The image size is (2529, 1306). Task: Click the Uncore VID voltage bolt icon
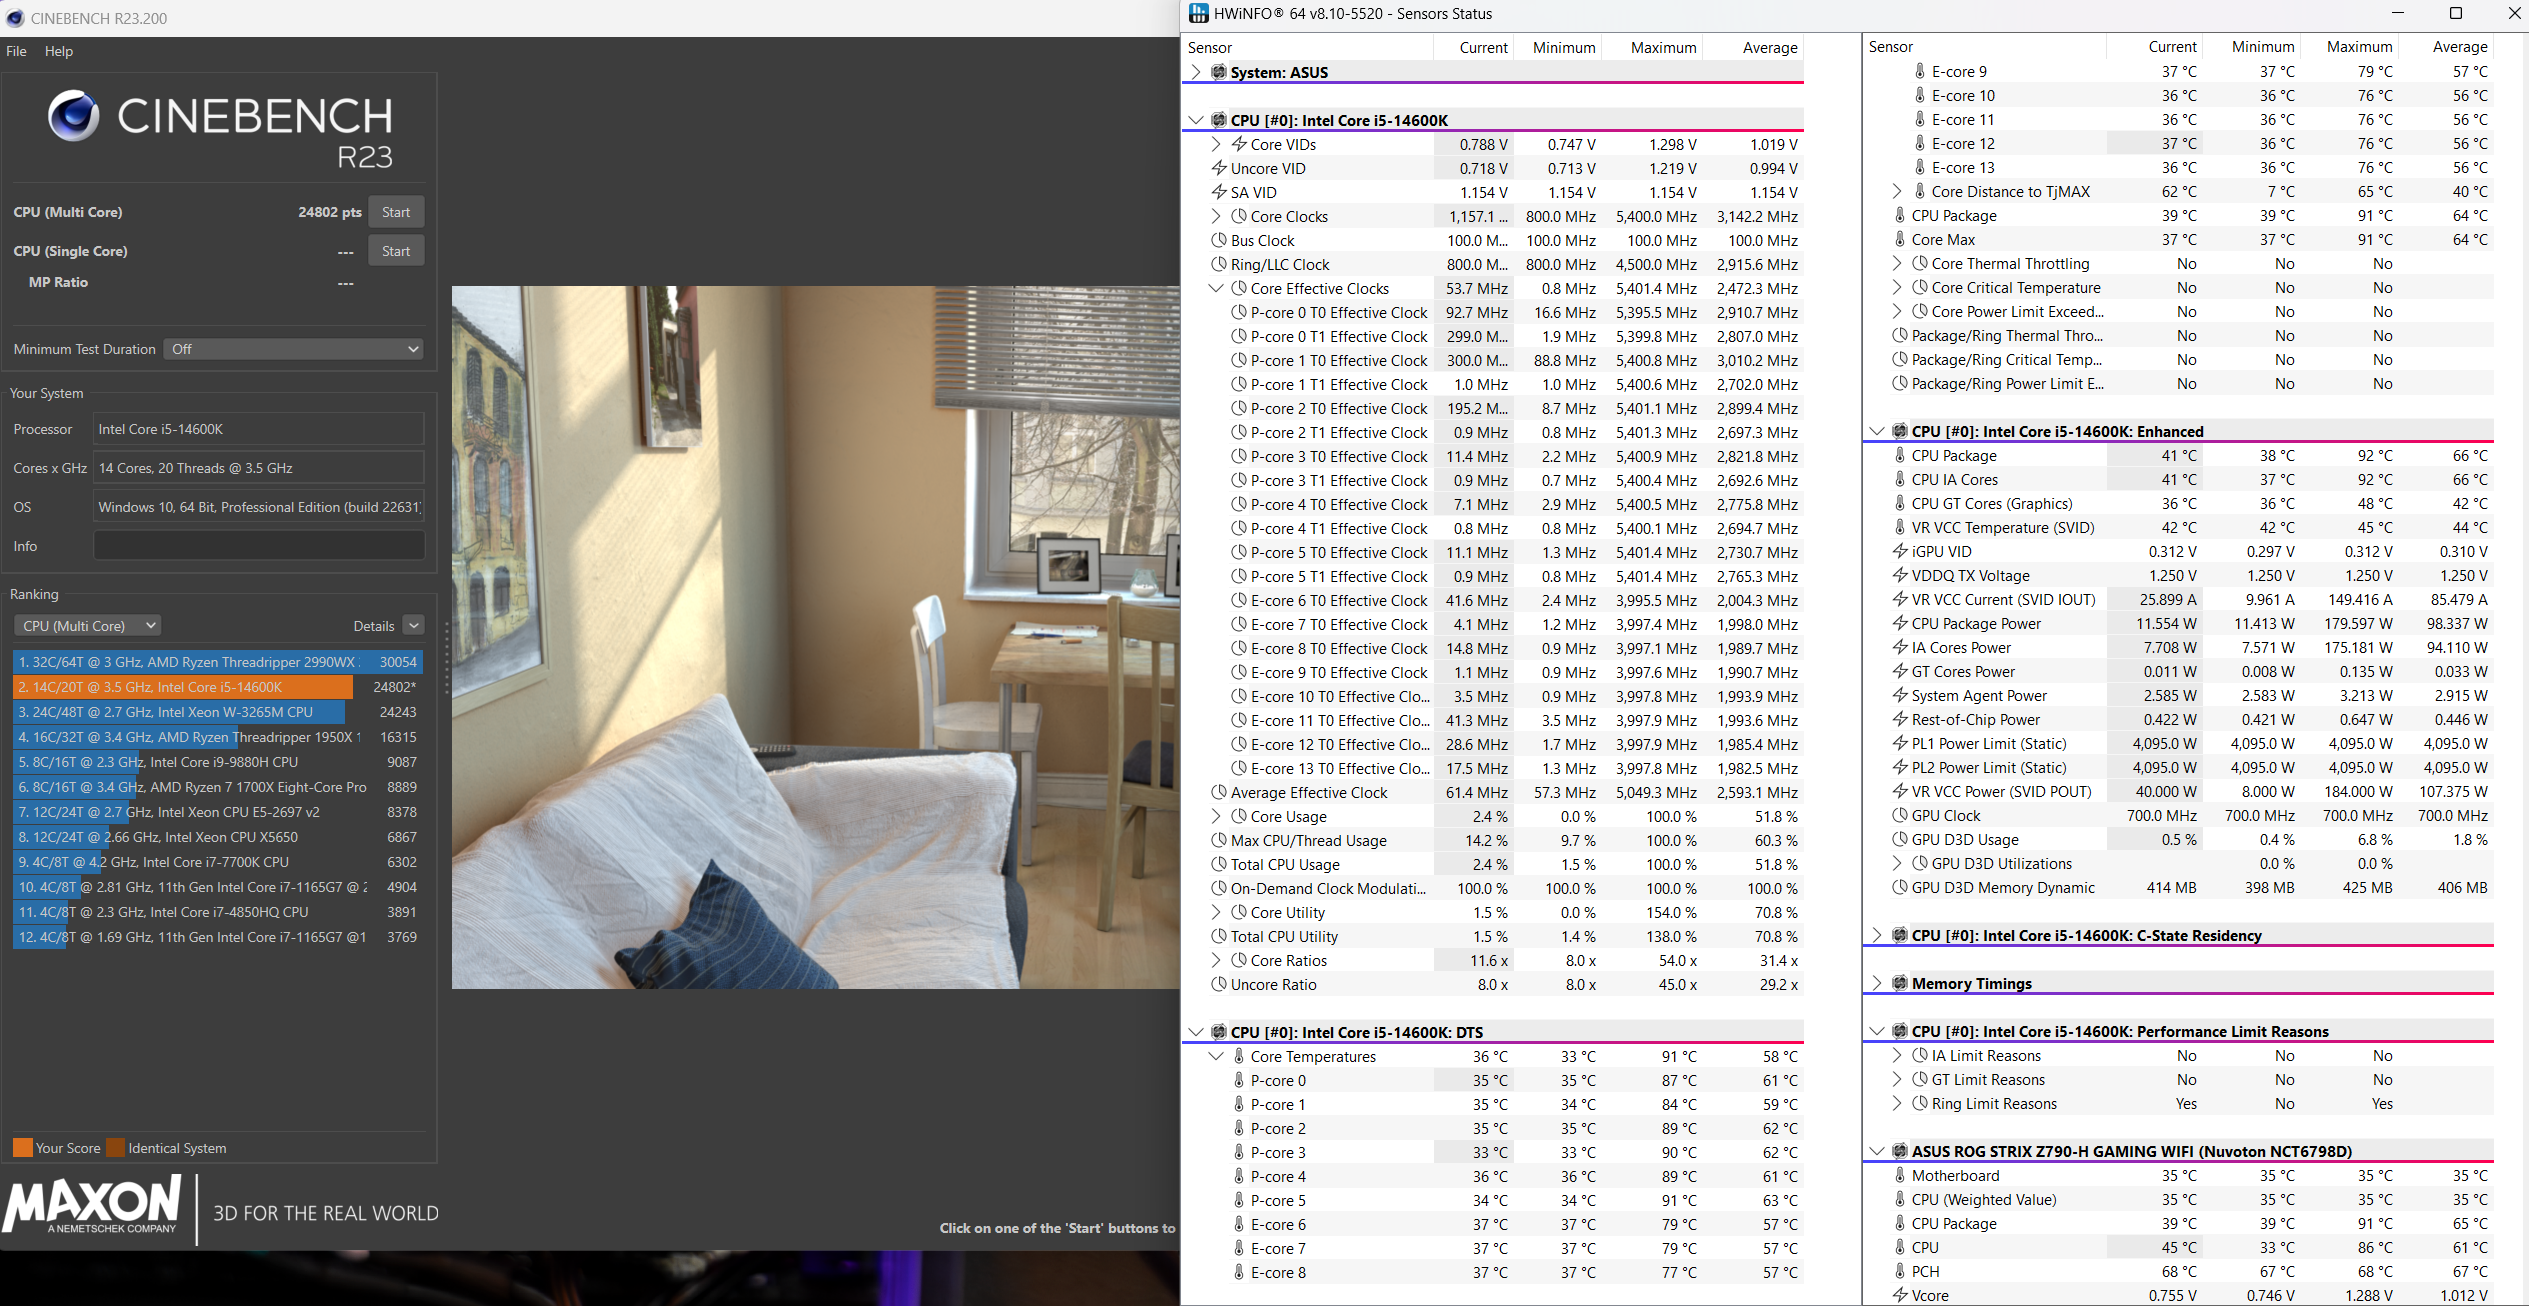[1219, 168]
